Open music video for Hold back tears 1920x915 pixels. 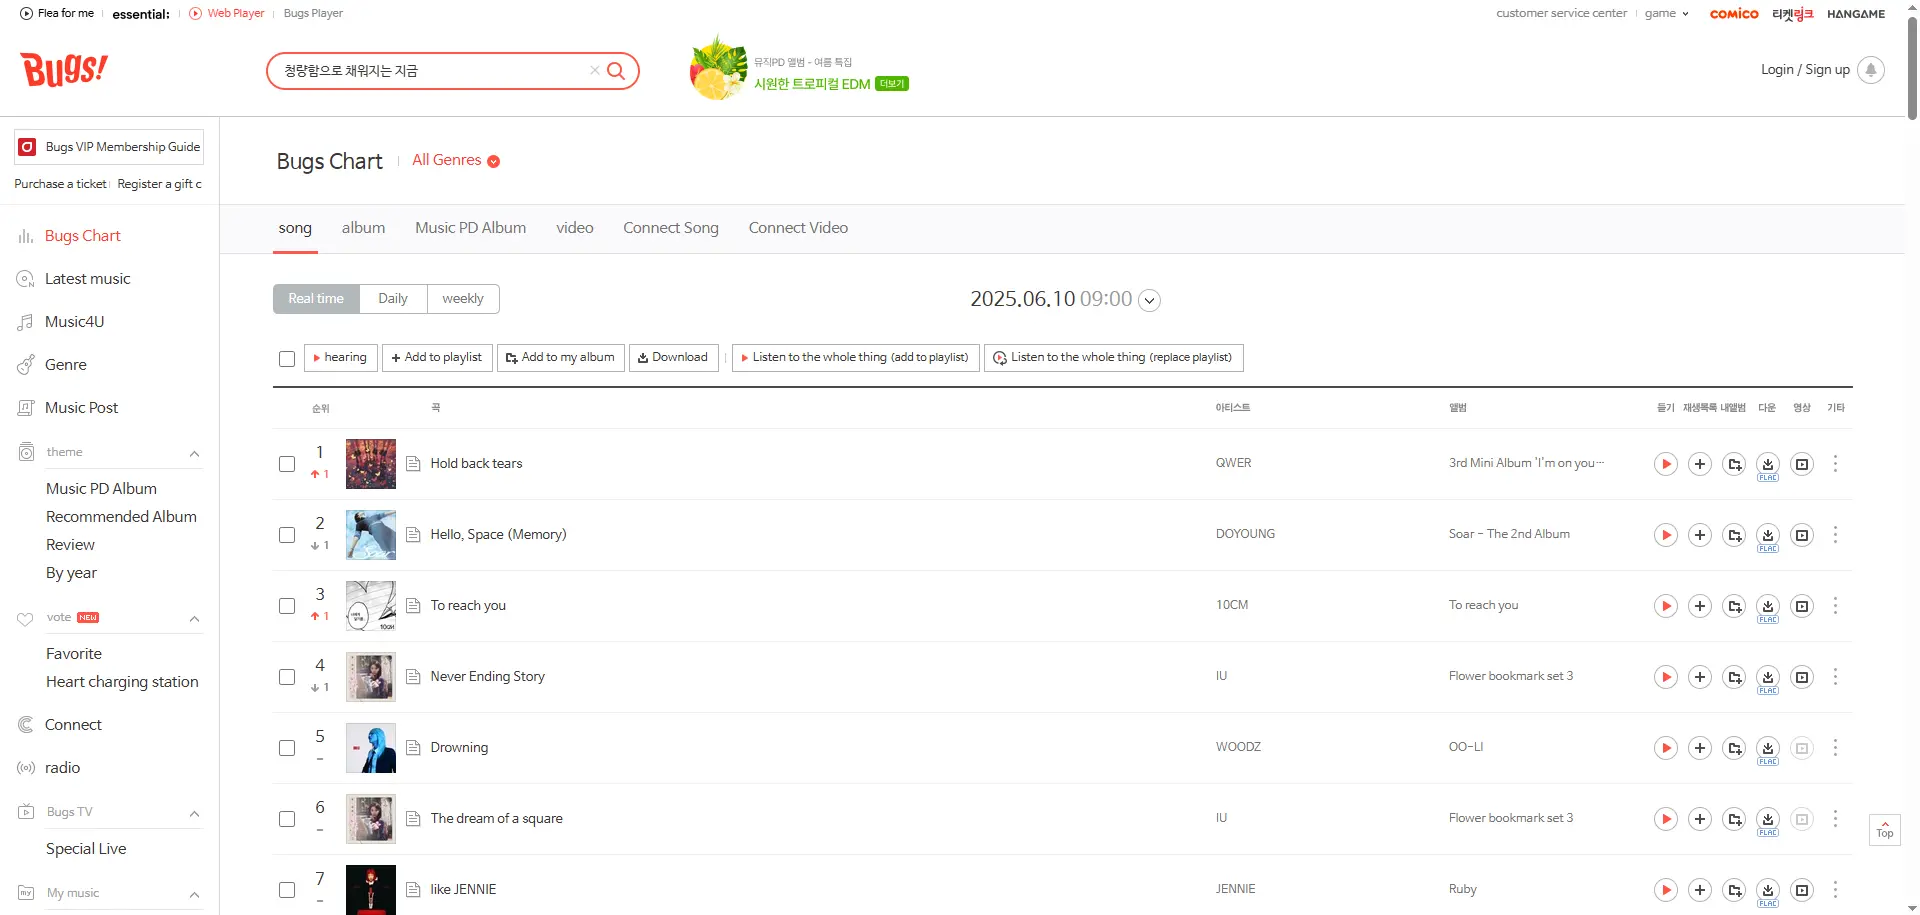pyautogui.click(x=1802, y=464)
